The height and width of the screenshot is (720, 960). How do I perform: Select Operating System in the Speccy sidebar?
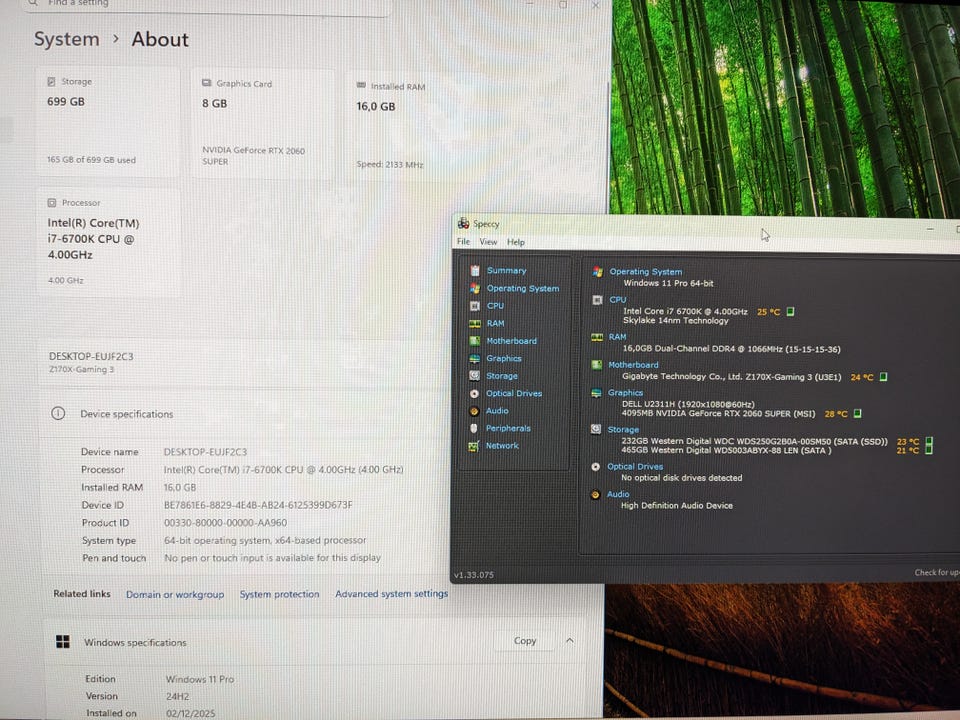click(x=523, y=288)
